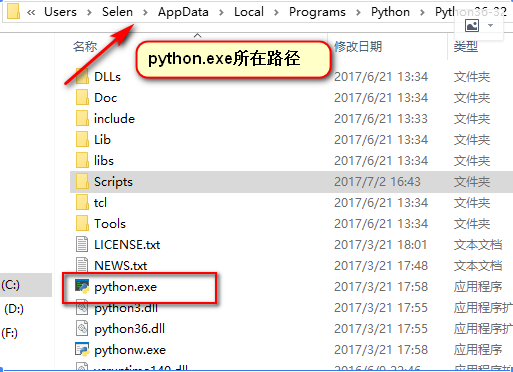Jump to Programs in breadcrumb
Viewport: 513px width, 372px height.
pos(317,12)
